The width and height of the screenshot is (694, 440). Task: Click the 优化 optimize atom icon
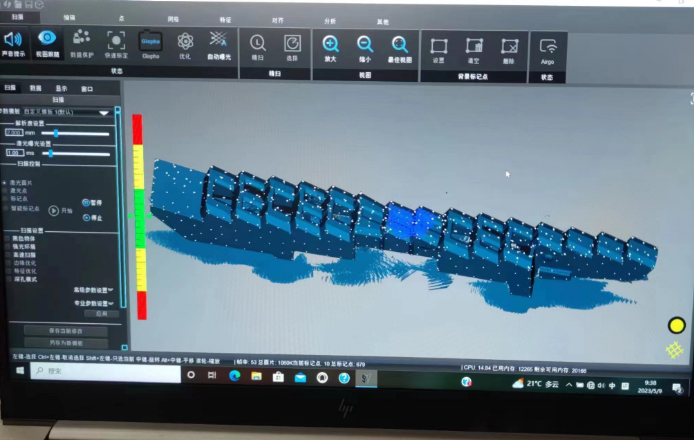pos(185,42)
